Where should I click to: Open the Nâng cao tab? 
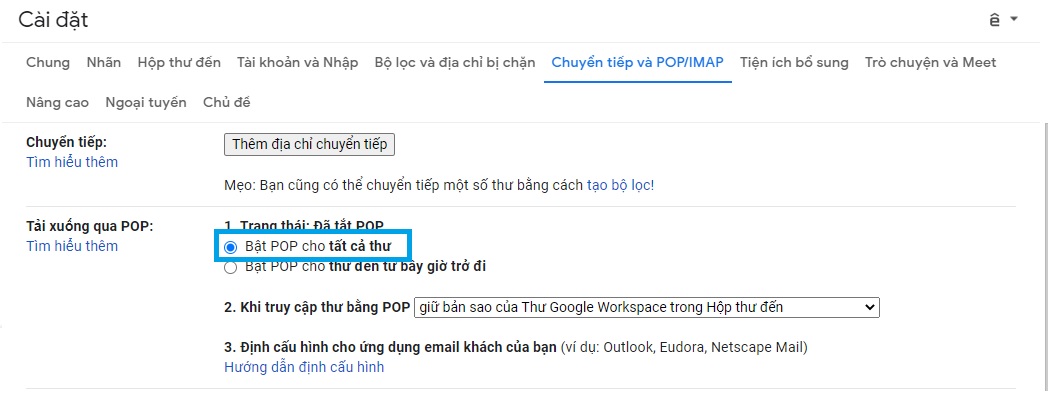[x=57, y=103]
